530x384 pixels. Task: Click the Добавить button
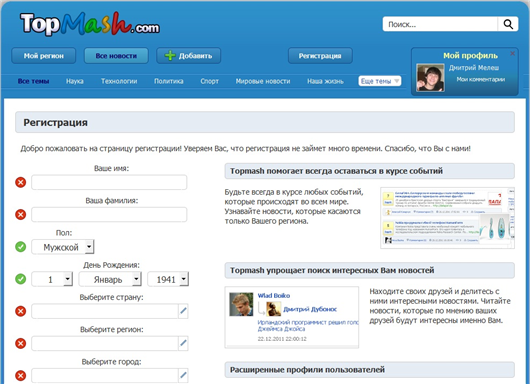[188, 55]
